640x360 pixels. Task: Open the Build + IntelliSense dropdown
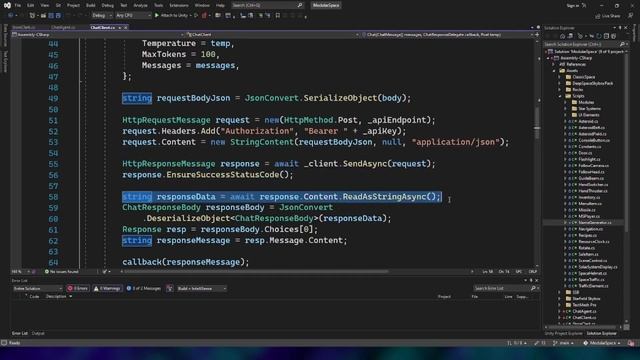pos(202,289)
